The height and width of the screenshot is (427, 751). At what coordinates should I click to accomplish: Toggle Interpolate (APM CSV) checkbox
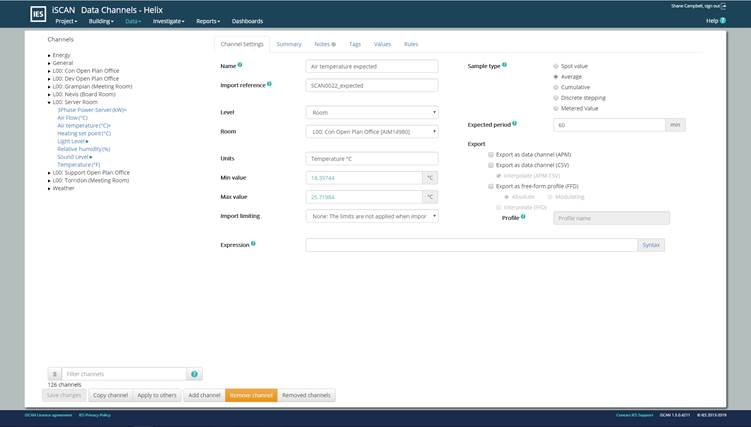[x=499, y=176]
